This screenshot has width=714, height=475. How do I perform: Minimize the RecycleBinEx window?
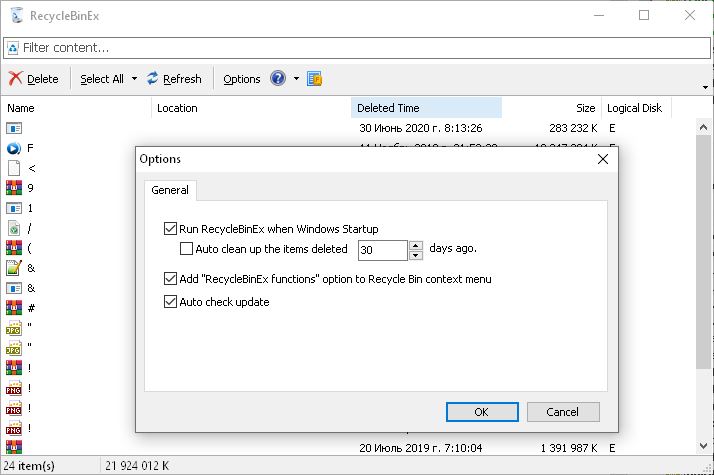coord(599,15)
